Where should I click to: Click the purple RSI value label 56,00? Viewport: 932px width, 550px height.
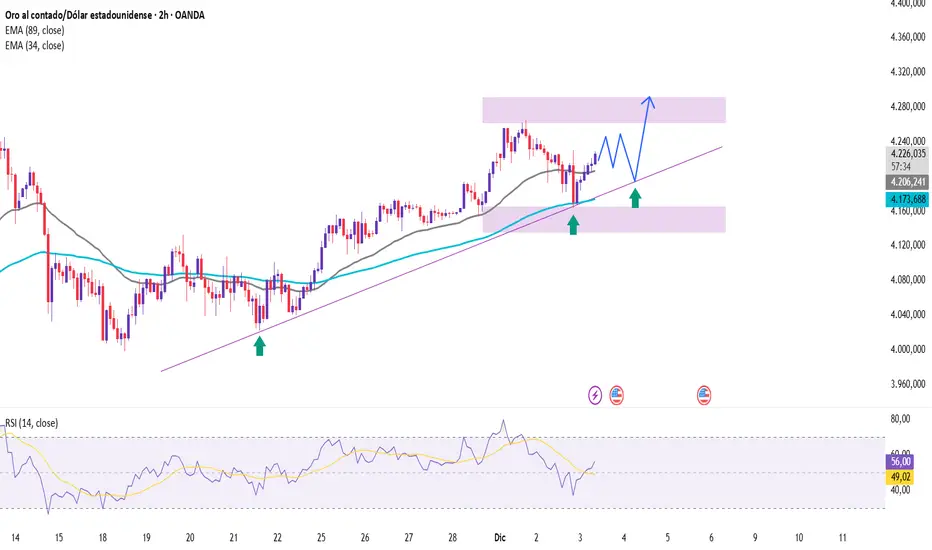pyautogui.click(x=900, y=461)
